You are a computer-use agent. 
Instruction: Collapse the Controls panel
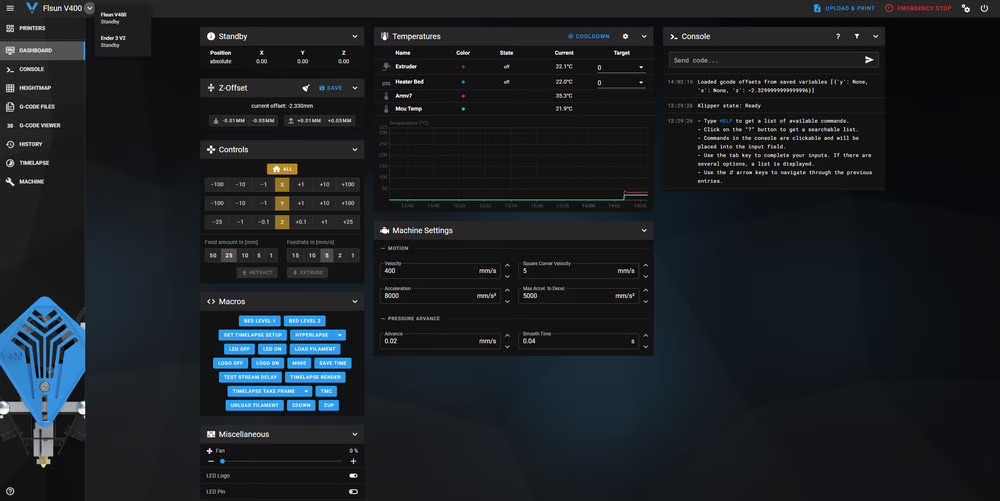click(355, 150)
